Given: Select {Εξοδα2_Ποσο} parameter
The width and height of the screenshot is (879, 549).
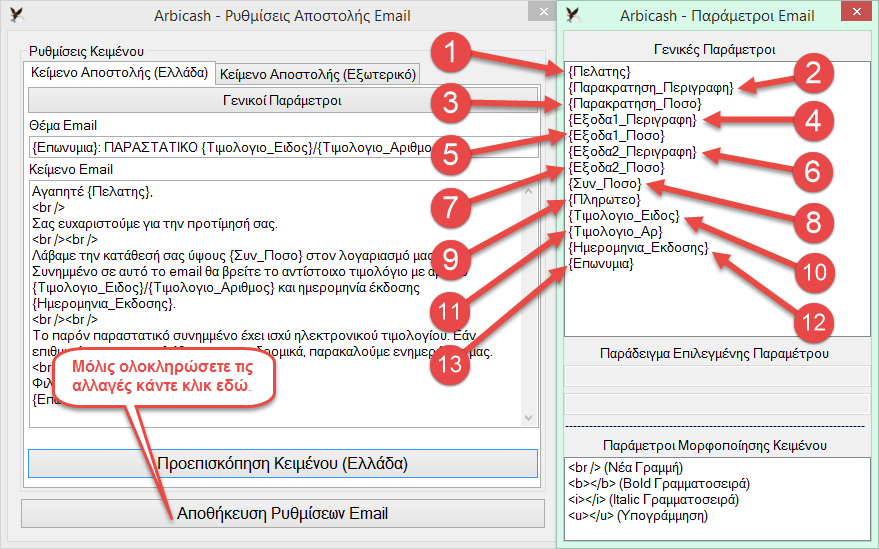Looking at the screenshot, I should pos(616,168).
